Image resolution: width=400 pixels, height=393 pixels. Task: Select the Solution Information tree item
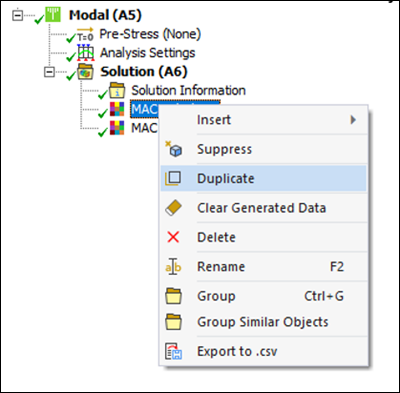189,90
